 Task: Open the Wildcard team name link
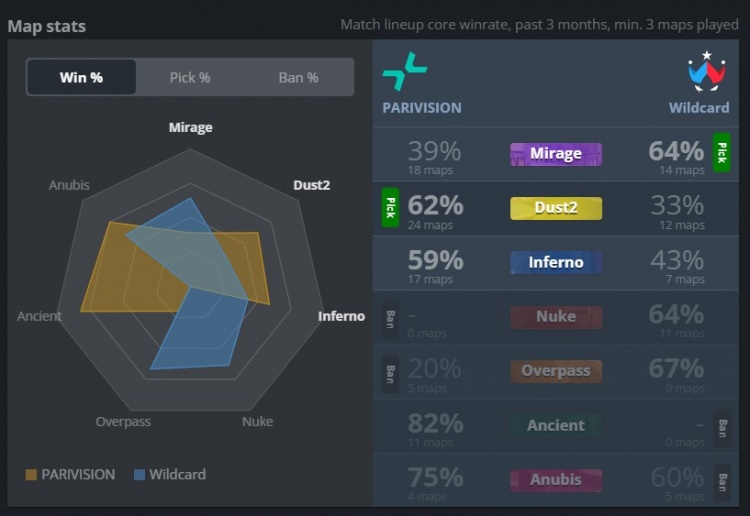click(x=699, y=107)
